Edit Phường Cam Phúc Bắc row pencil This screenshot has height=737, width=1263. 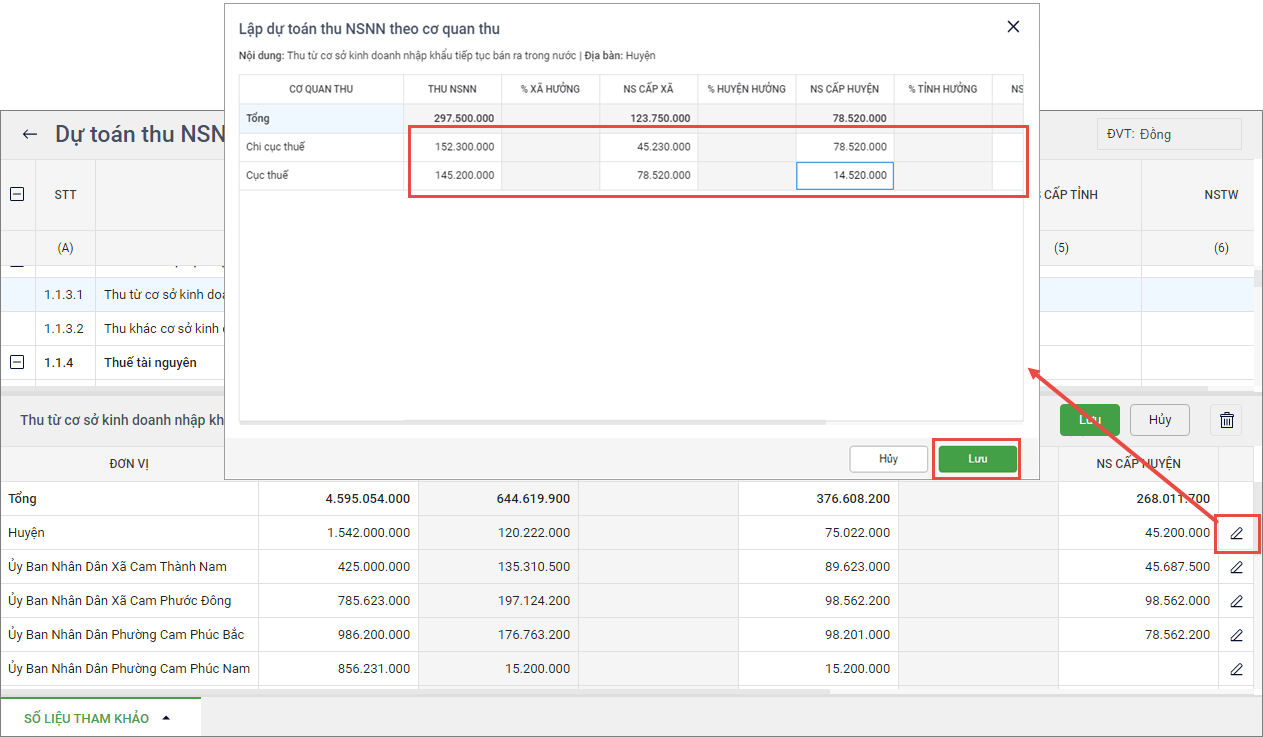[x=1236, y=635]
